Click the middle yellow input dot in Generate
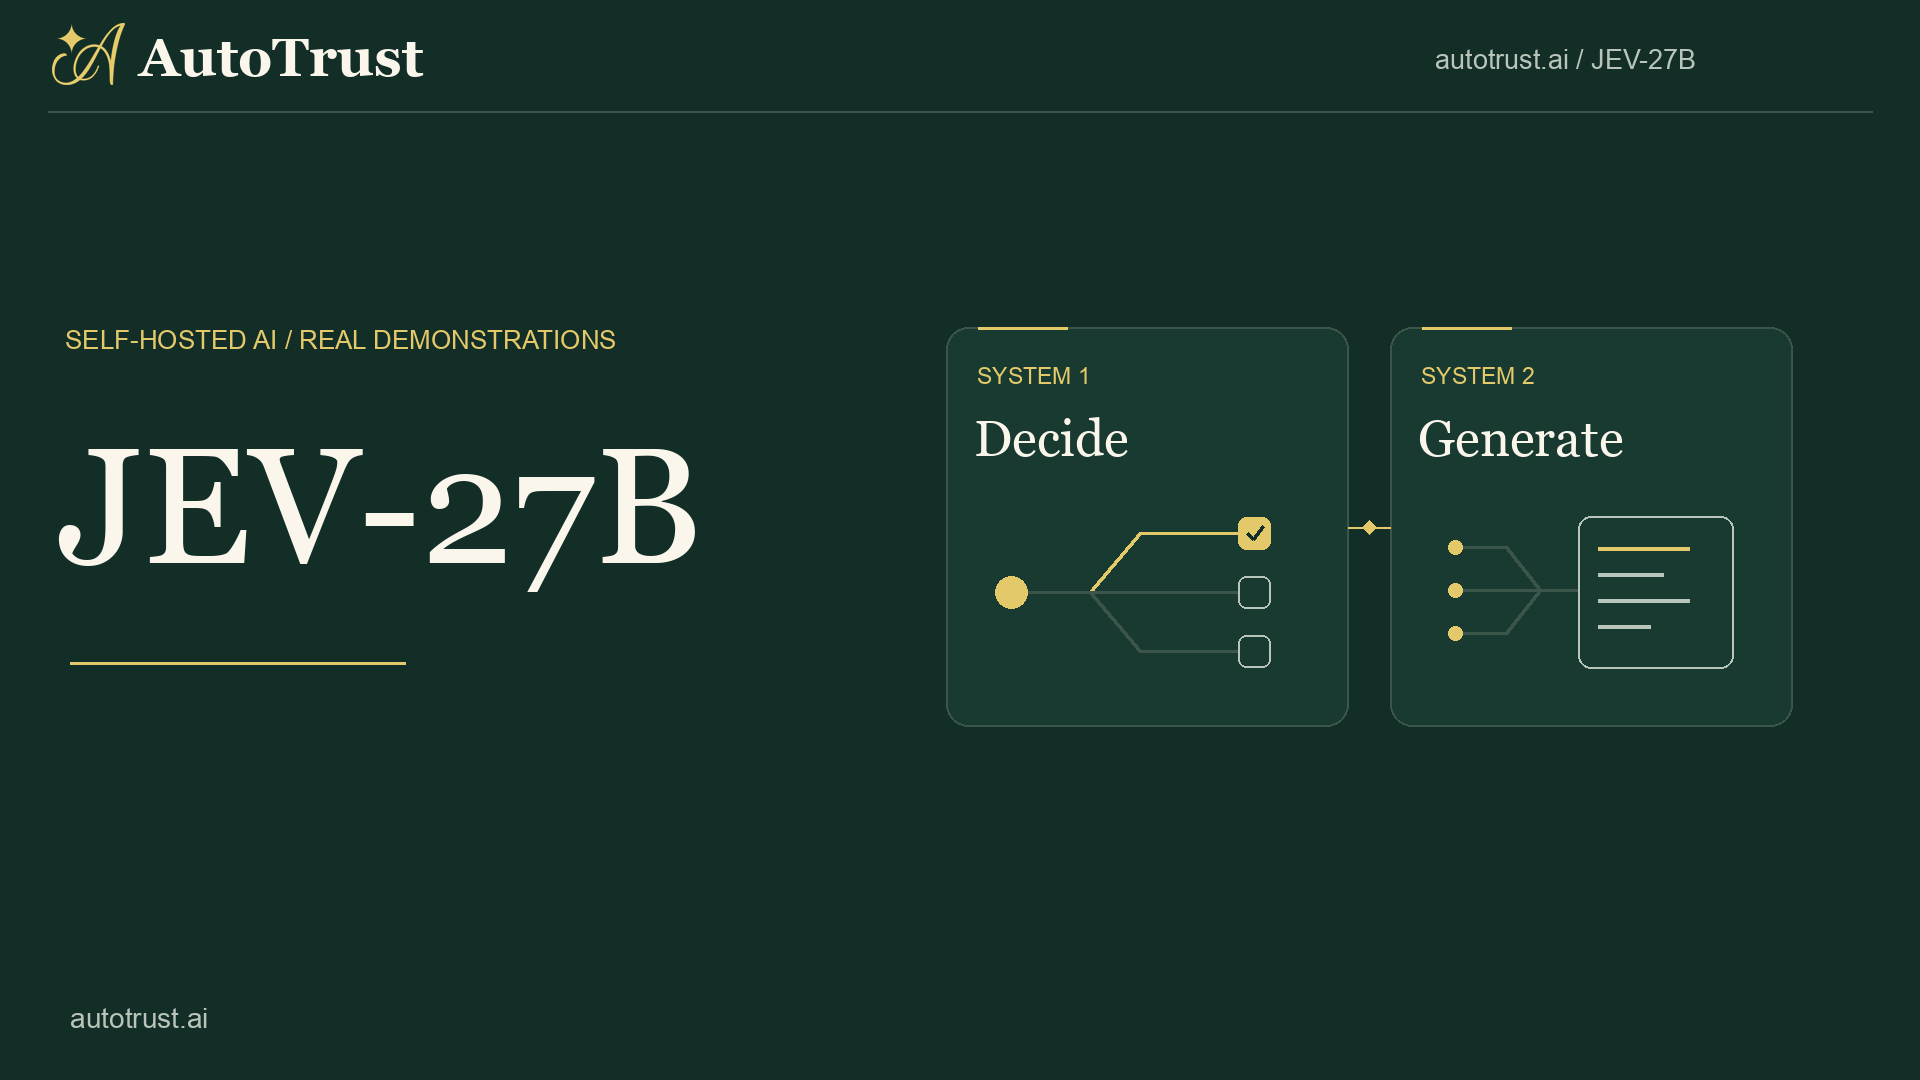 click(1455, 590)
